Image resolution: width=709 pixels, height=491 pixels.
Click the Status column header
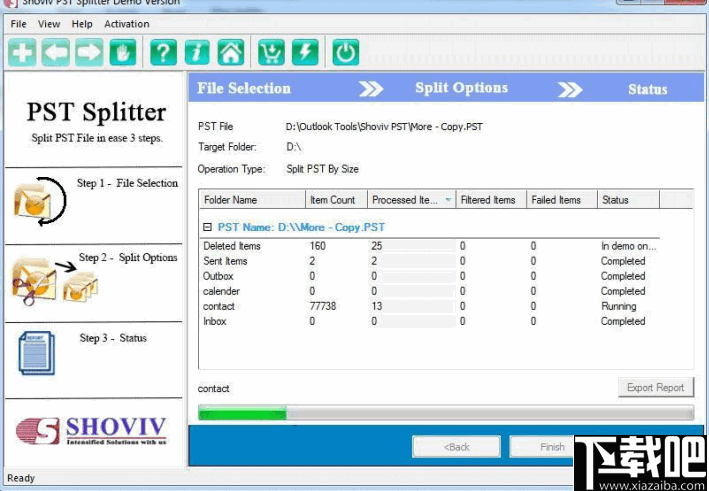coord(629,200)
